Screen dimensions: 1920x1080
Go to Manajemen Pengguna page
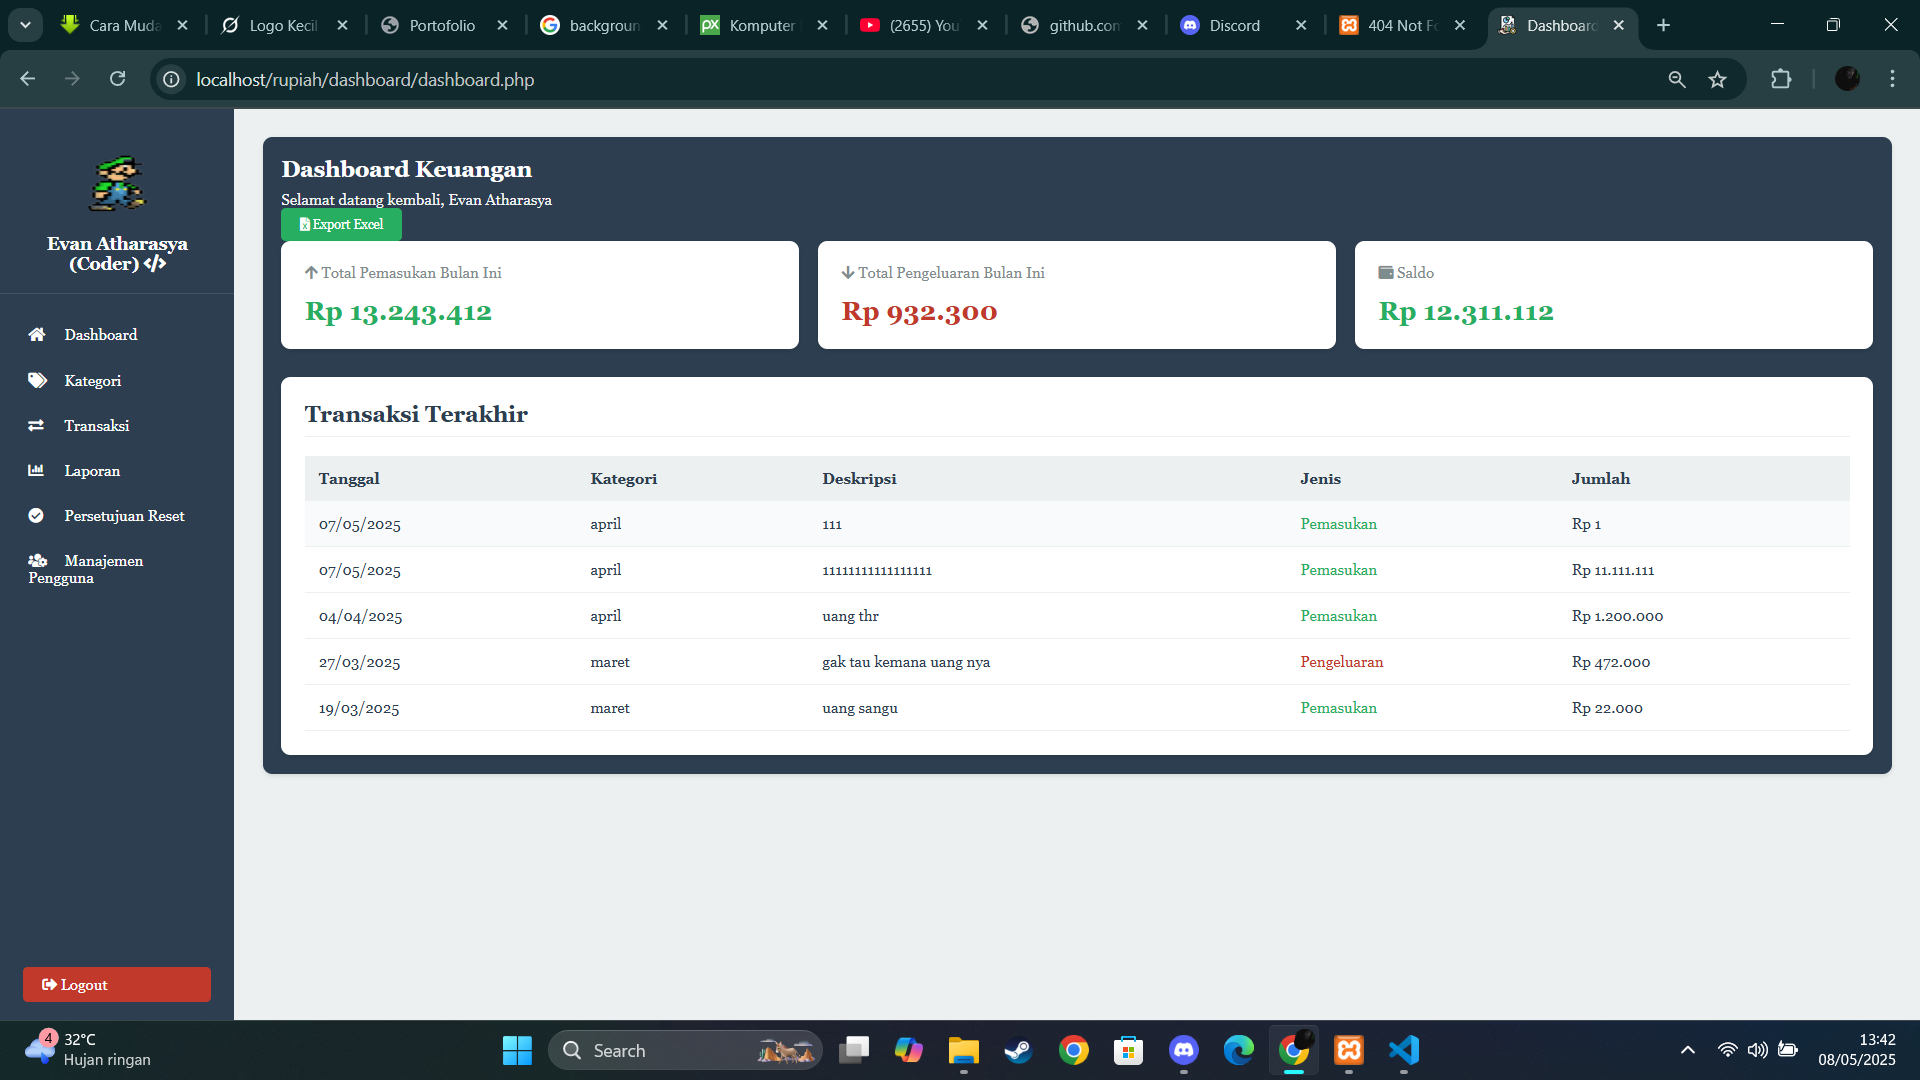[86, 569]
